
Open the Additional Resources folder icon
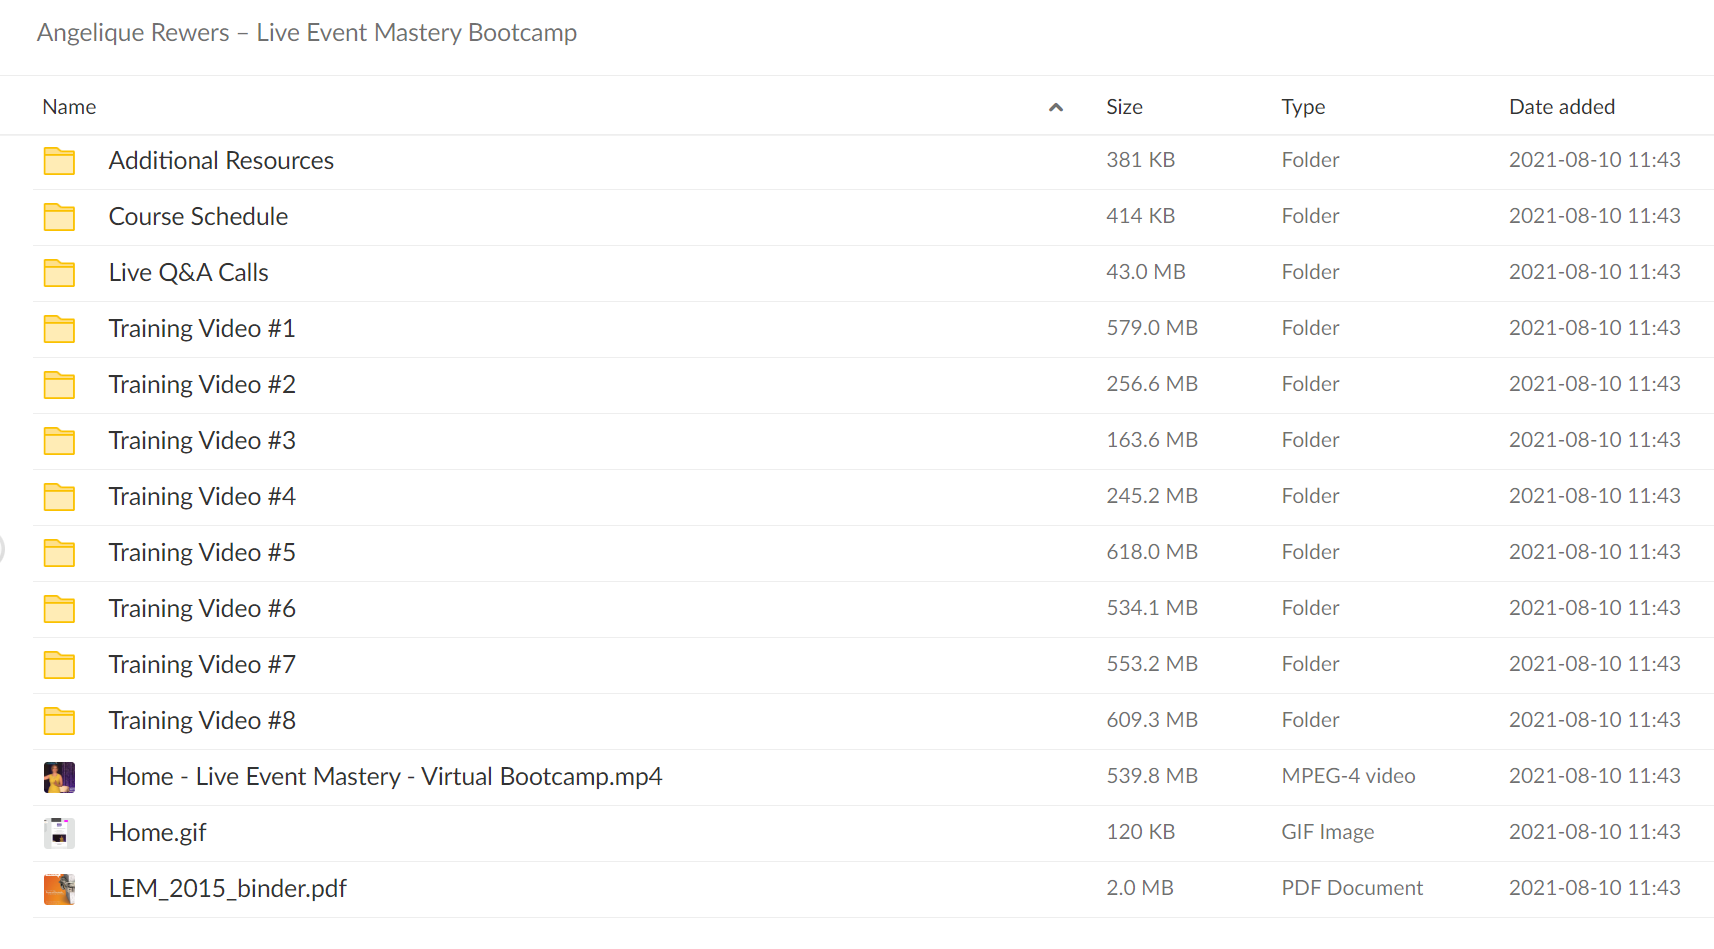tap(59, 161)
